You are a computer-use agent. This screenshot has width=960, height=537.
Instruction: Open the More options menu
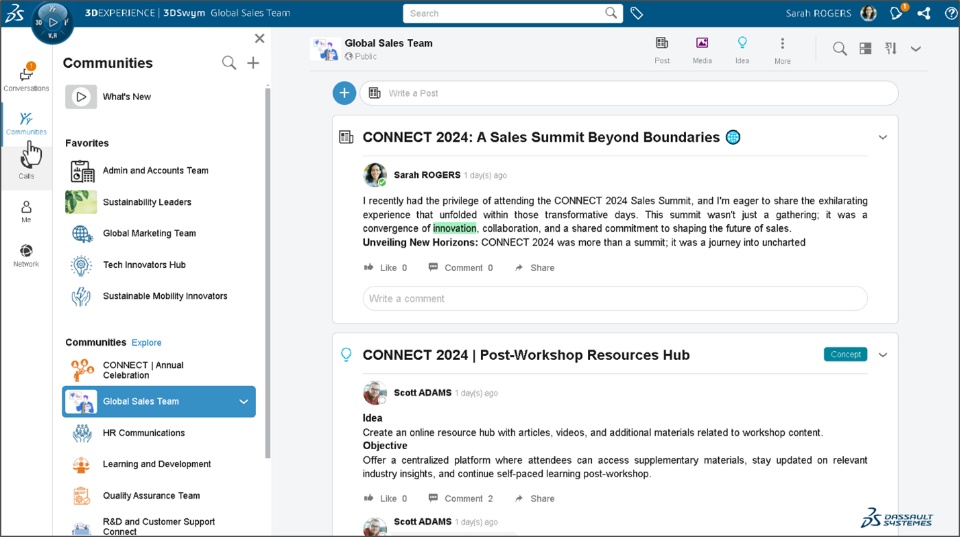pos(782,50)
